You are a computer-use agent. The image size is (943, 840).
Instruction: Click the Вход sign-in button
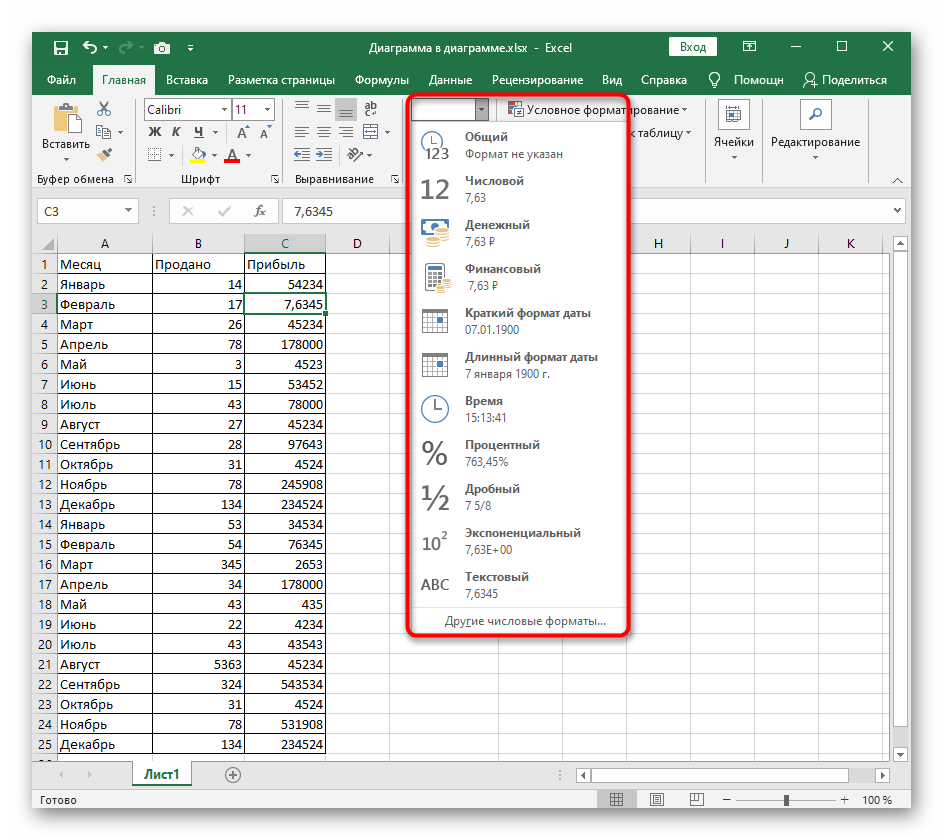click(693, 47)
